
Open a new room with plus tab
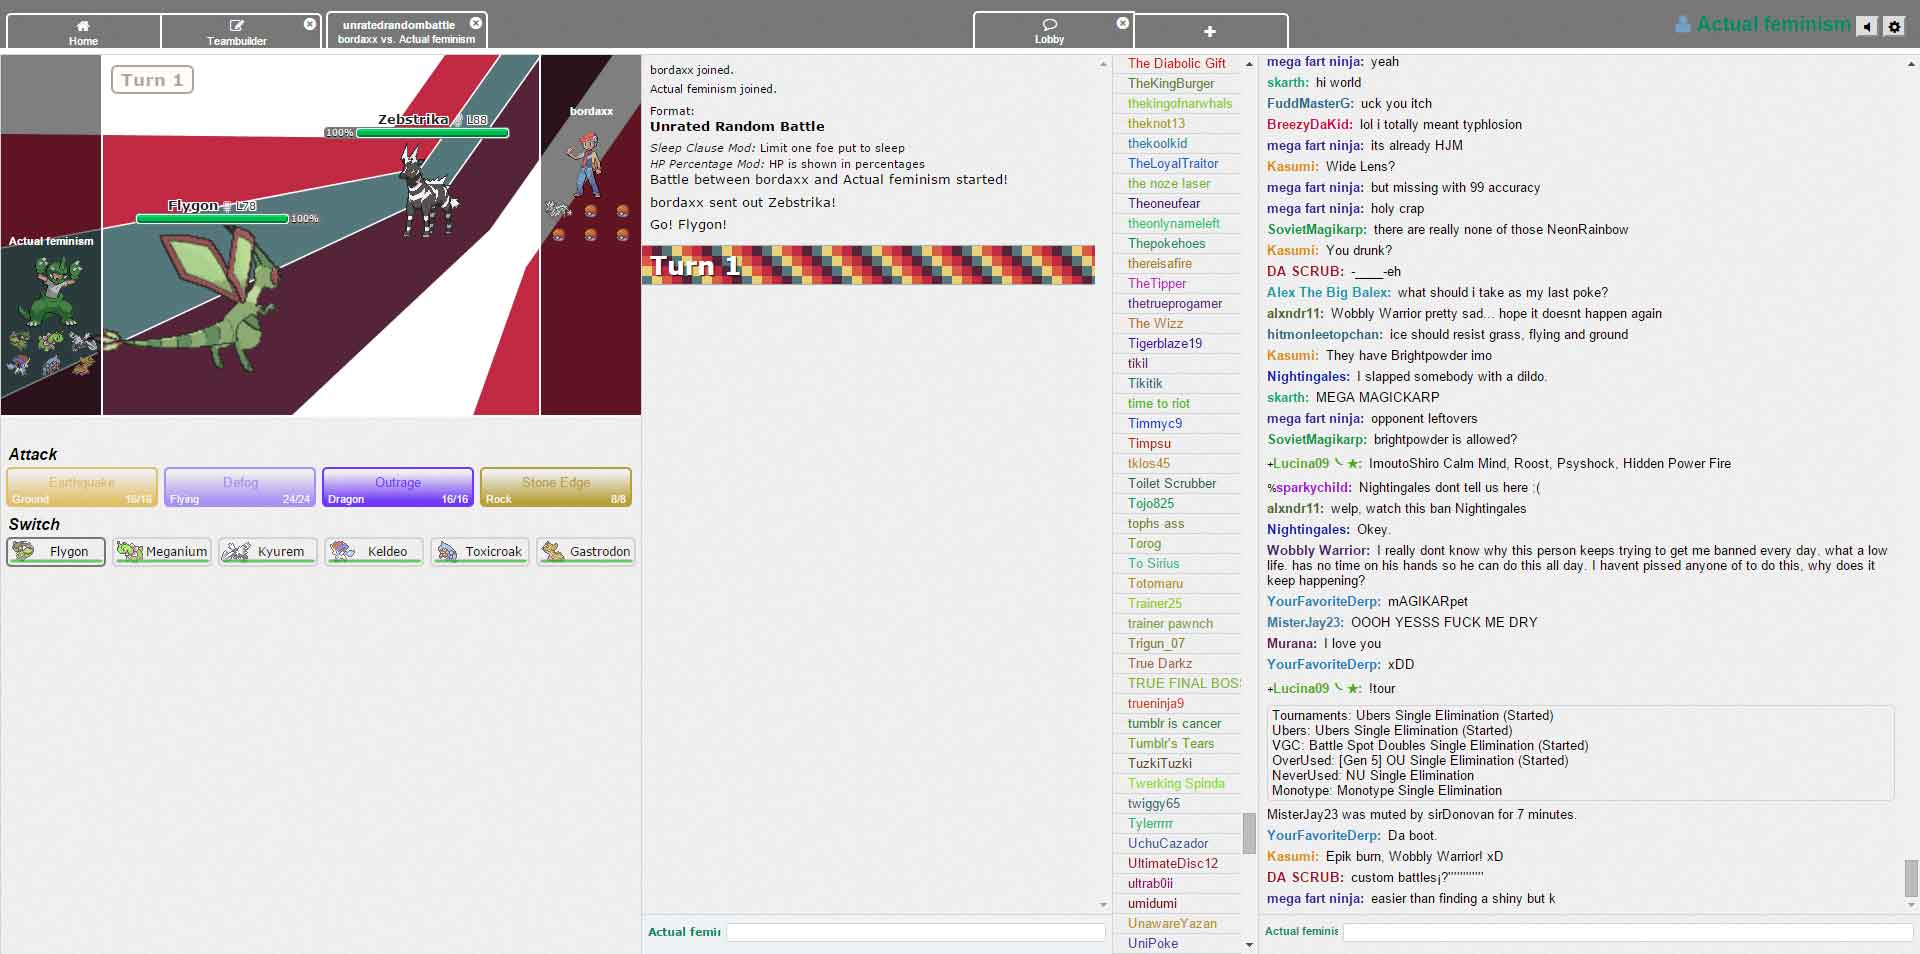1210,31
